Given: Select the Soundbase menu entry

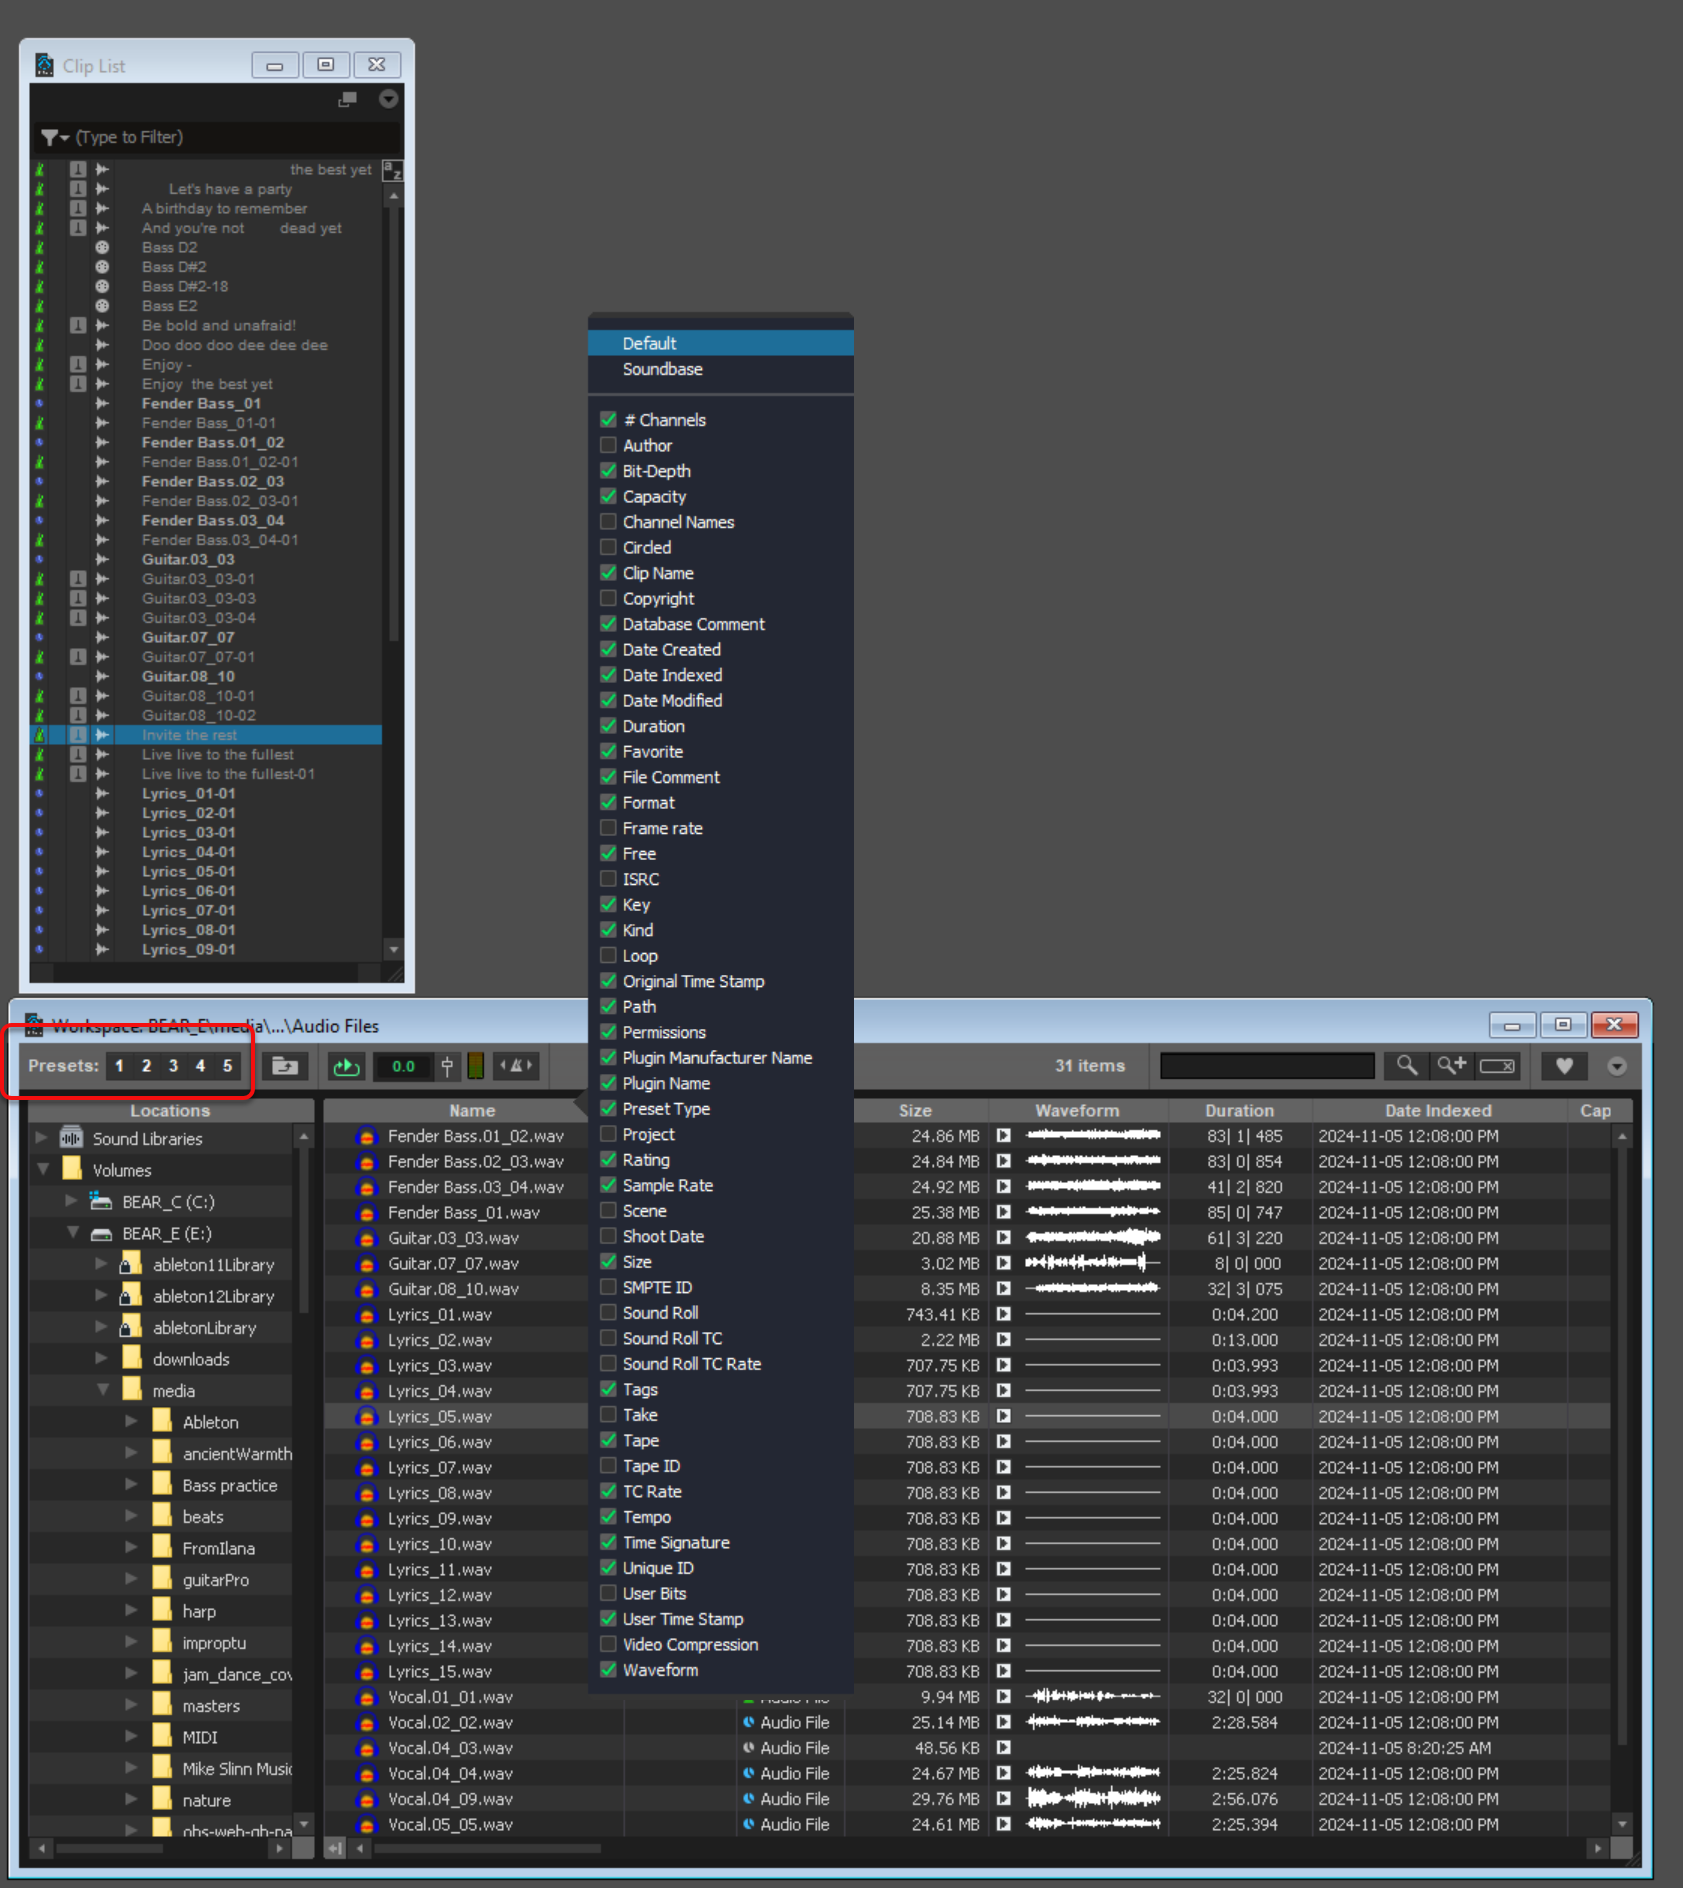Looking at the screenshot, I should (662, 369).
